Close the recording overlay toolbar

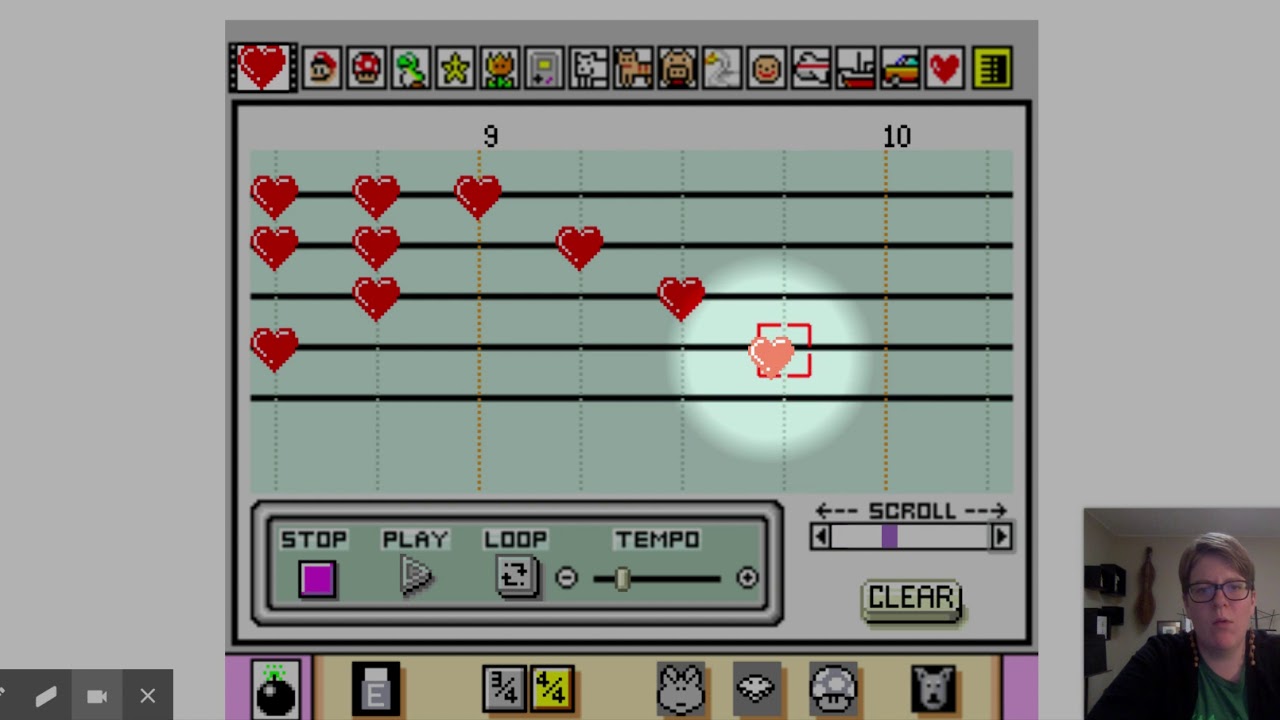(x=148, y=696)
